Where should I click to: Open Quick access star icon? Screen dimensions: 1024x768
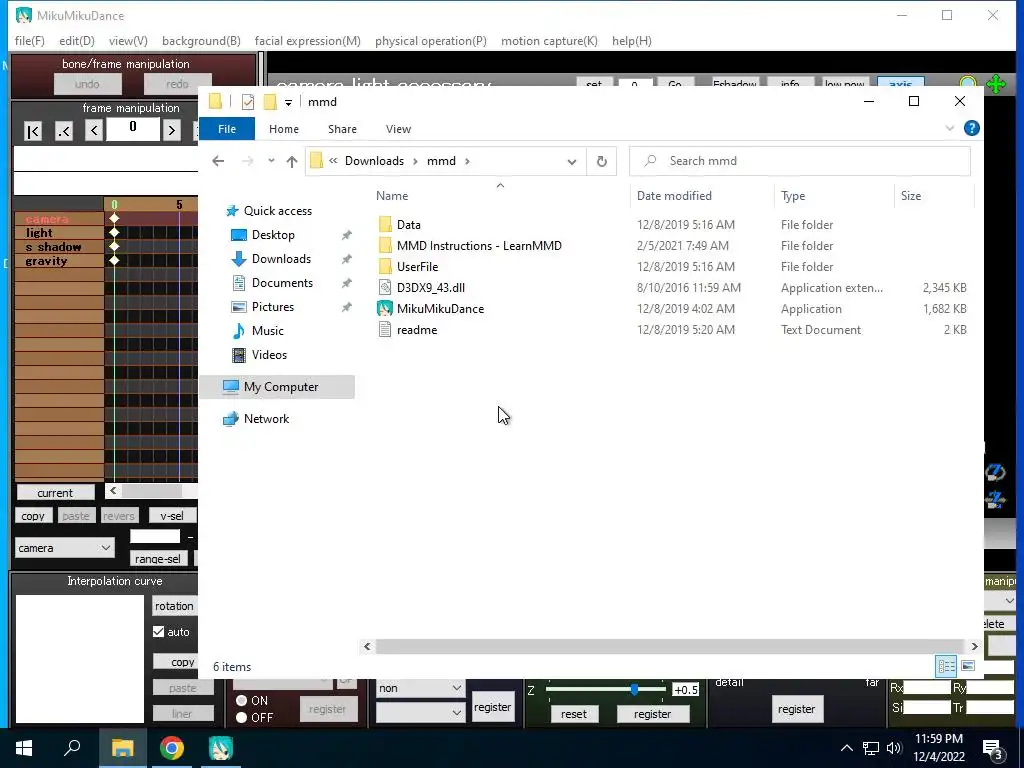pyautogui.click(x=232, y=211)
